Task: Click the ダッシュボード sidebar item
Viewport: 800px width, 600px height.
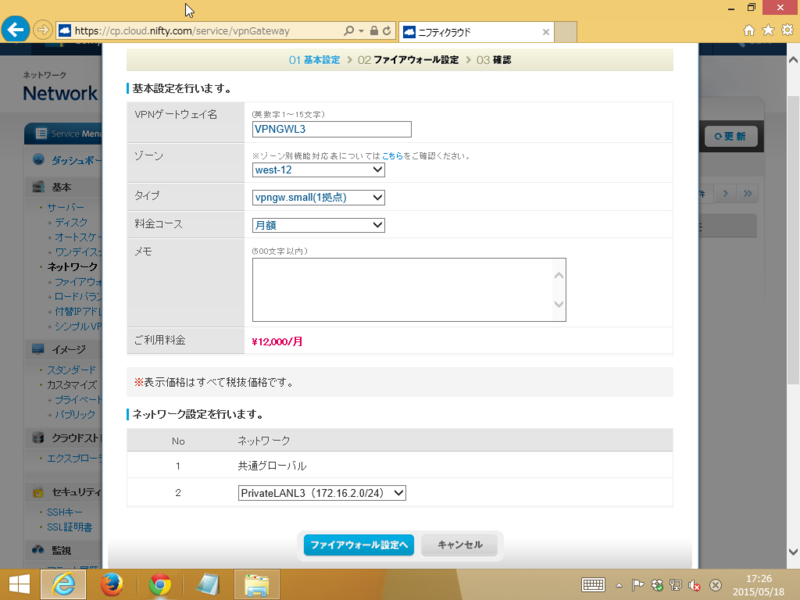Action: (x=77, y=160)
